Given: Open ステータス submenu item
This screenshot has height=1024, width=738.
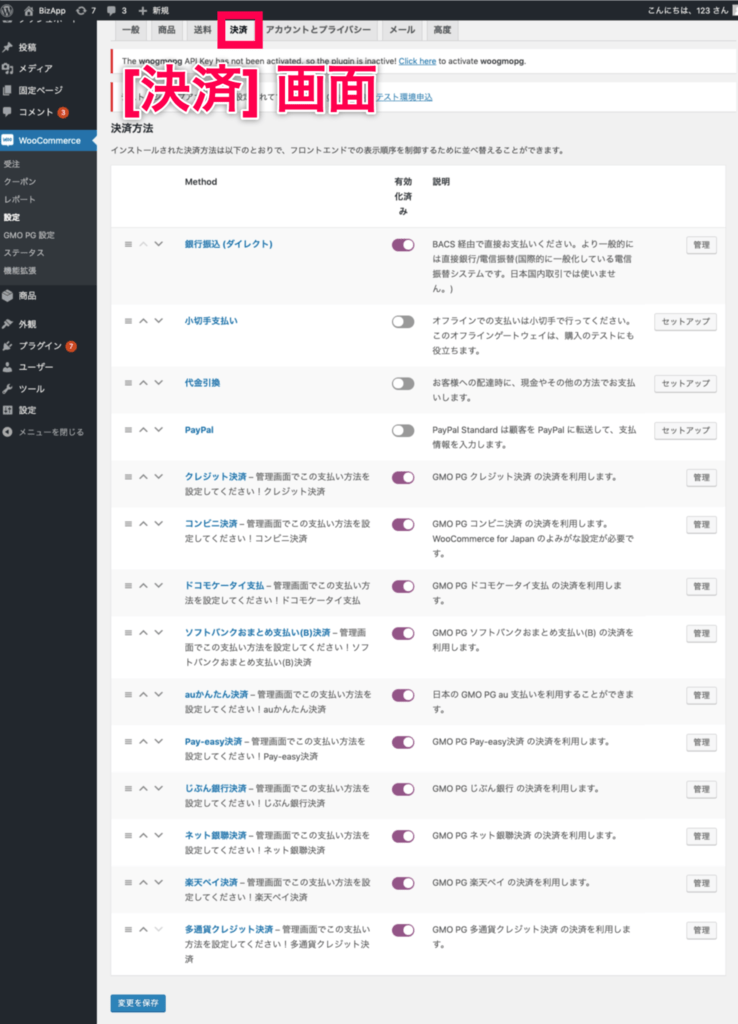Looking at the screenshot, I should coord(24,253).
